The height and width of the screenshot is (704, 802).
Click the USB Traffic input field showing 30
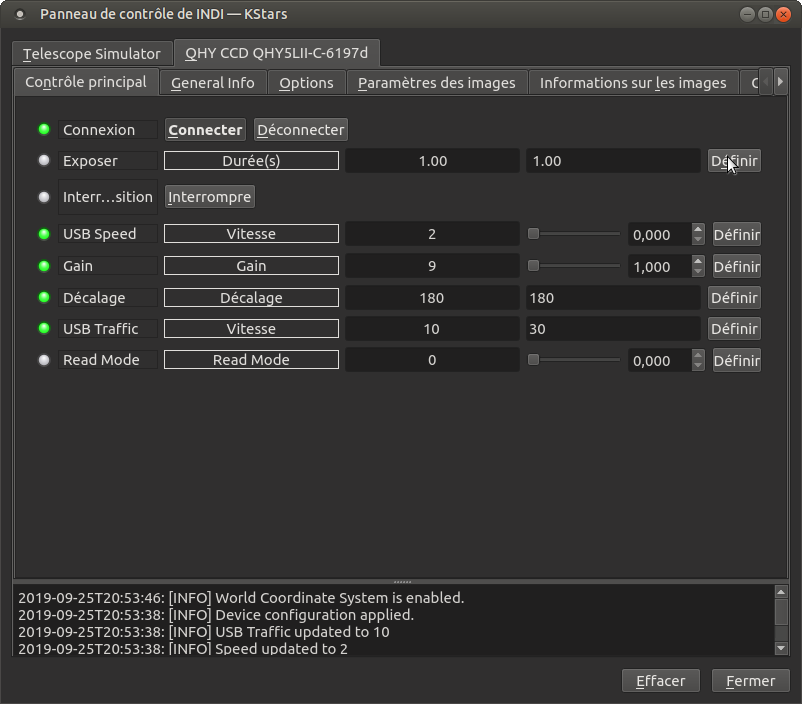(613, 329)
